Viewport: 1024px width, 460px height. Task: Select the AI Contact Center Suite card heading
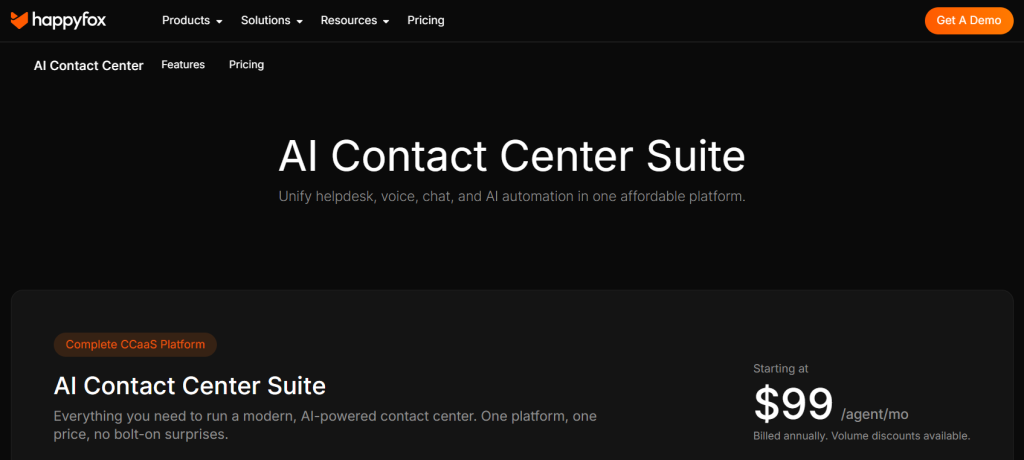pyautogui.click(x=189, y=386)
